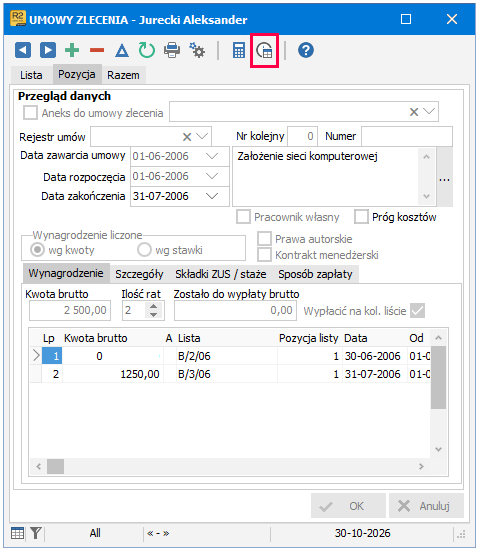Image resolution: width=481 pixels, height=559 pixels.
Task: Click the Zostało do wypłaty brutto field
Action: pos(235,311)
